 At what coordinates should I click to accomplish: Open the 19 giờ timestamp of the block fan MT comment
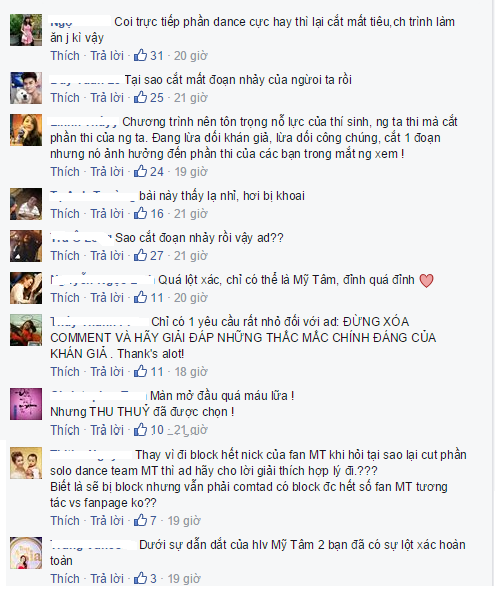click(x=184, y=520)
